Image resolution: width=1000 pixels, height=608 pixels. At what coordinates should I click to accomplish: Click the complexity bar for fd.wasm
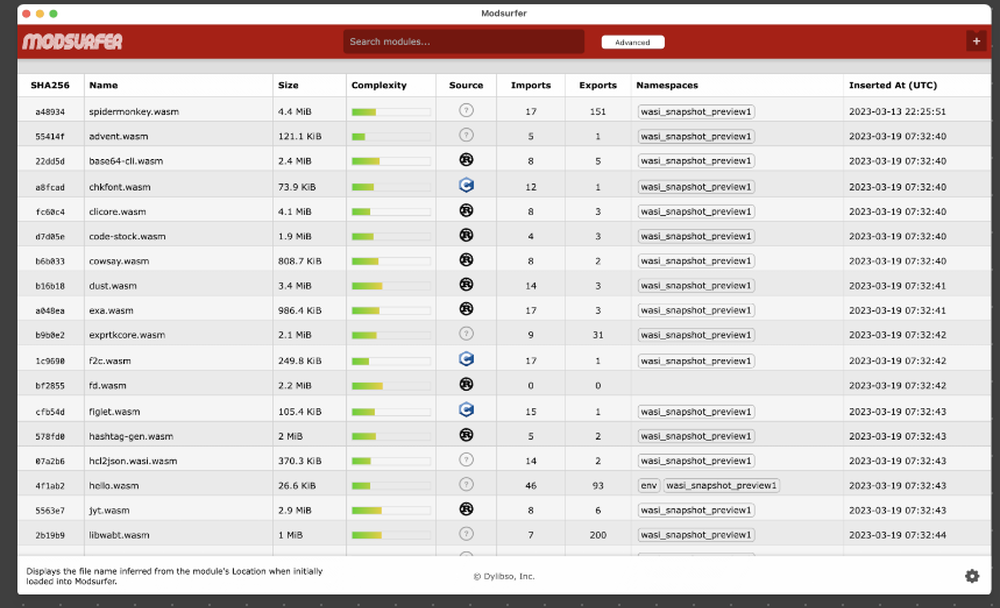coord(391,385)
